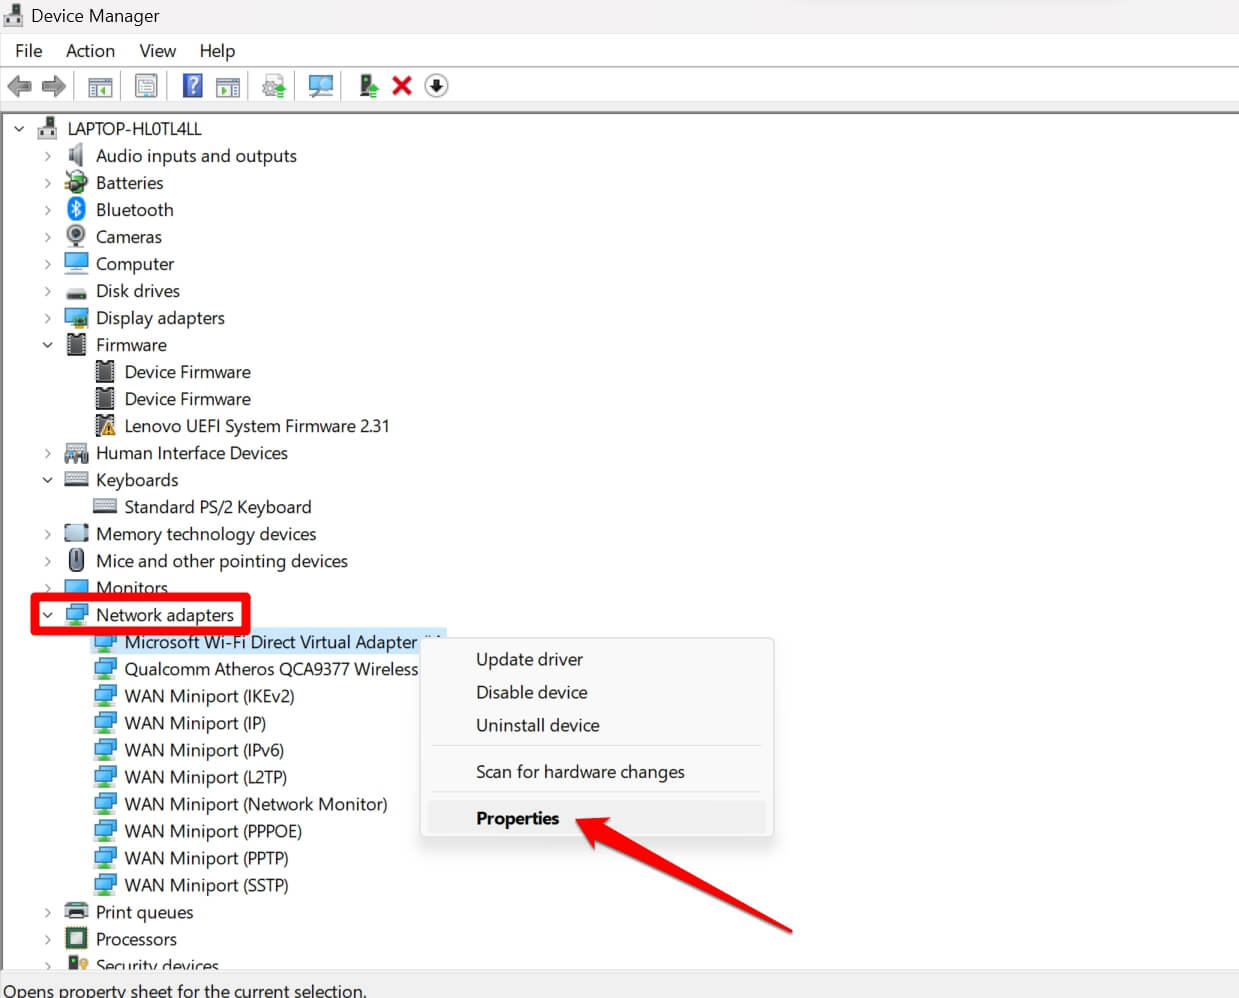The height and width of the screenshot is (998, 1239).
Task: Click the Mice and other pointing devices icon
Action: coord(76,560)
